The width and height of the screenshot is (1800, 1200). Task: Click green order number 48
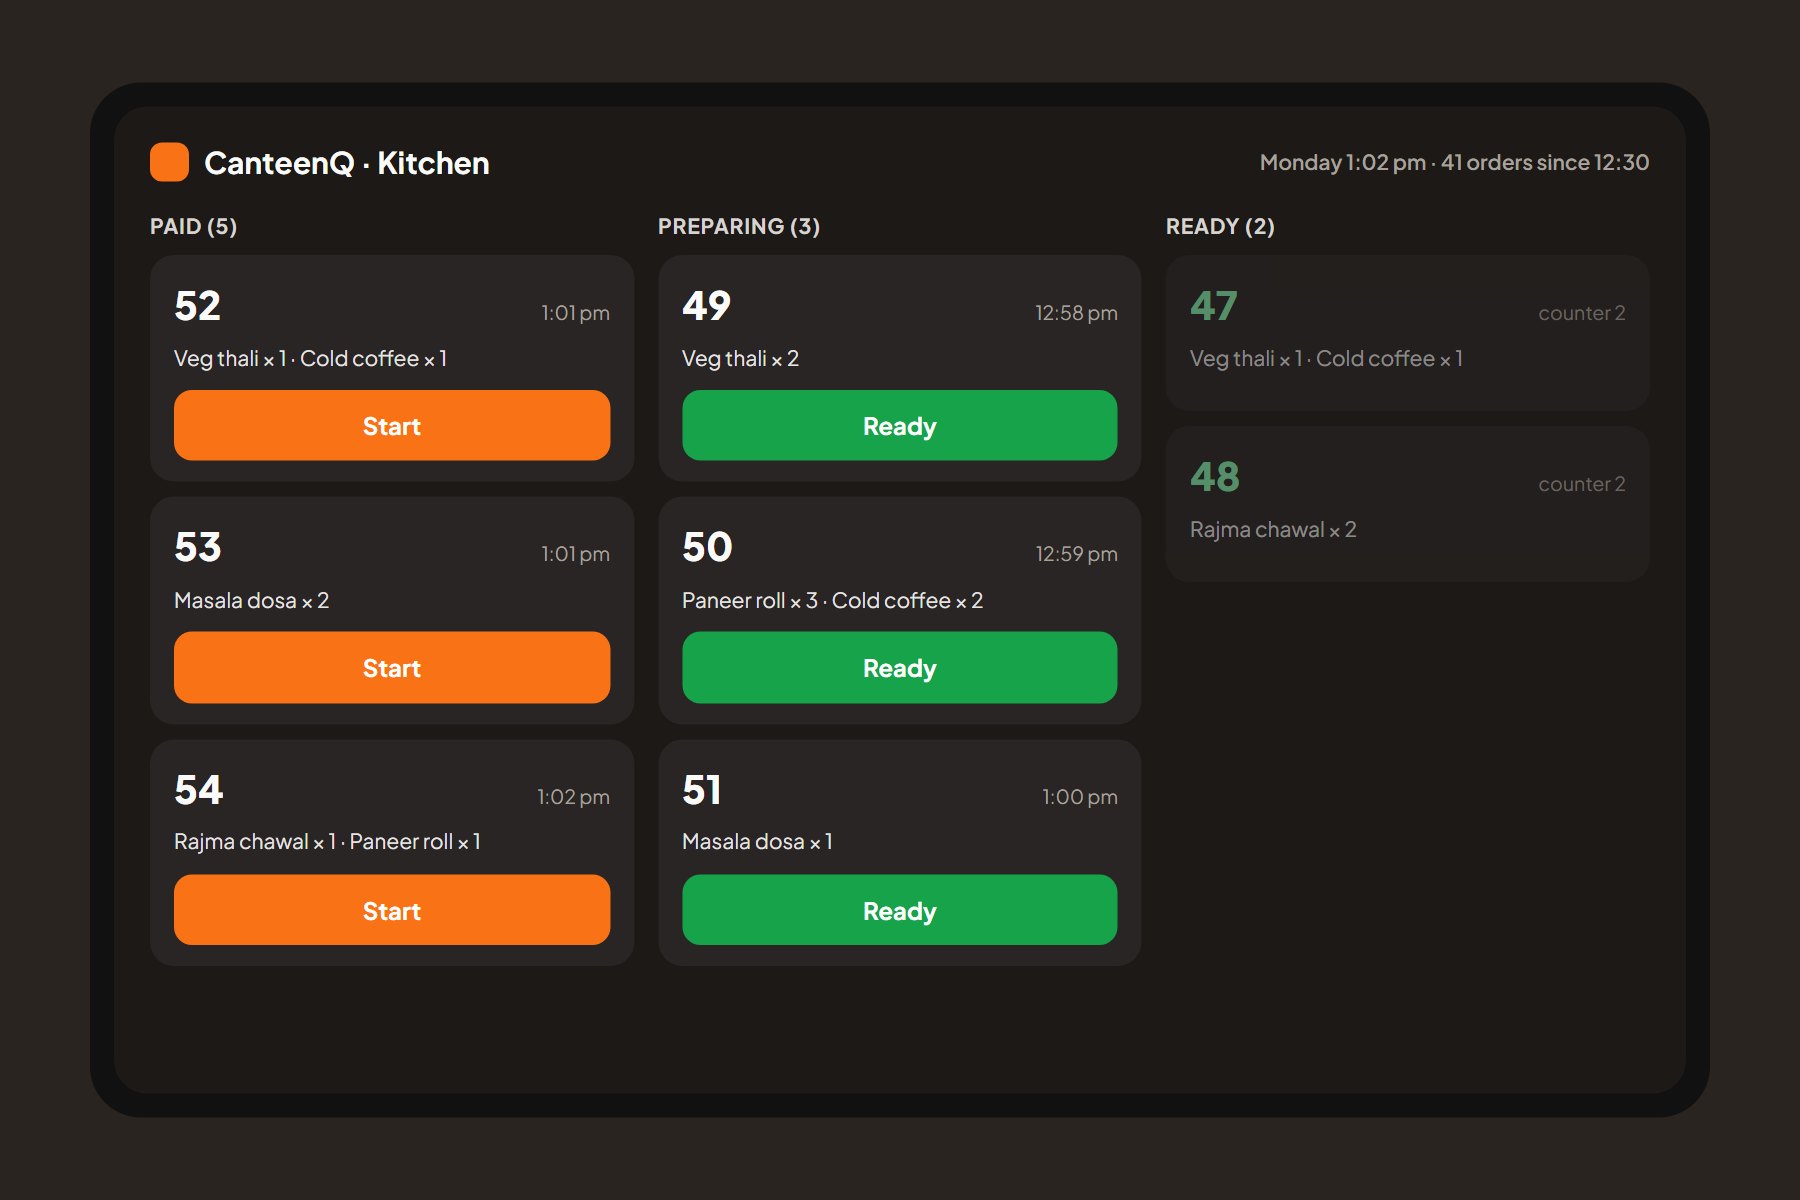click(1215, 477)
